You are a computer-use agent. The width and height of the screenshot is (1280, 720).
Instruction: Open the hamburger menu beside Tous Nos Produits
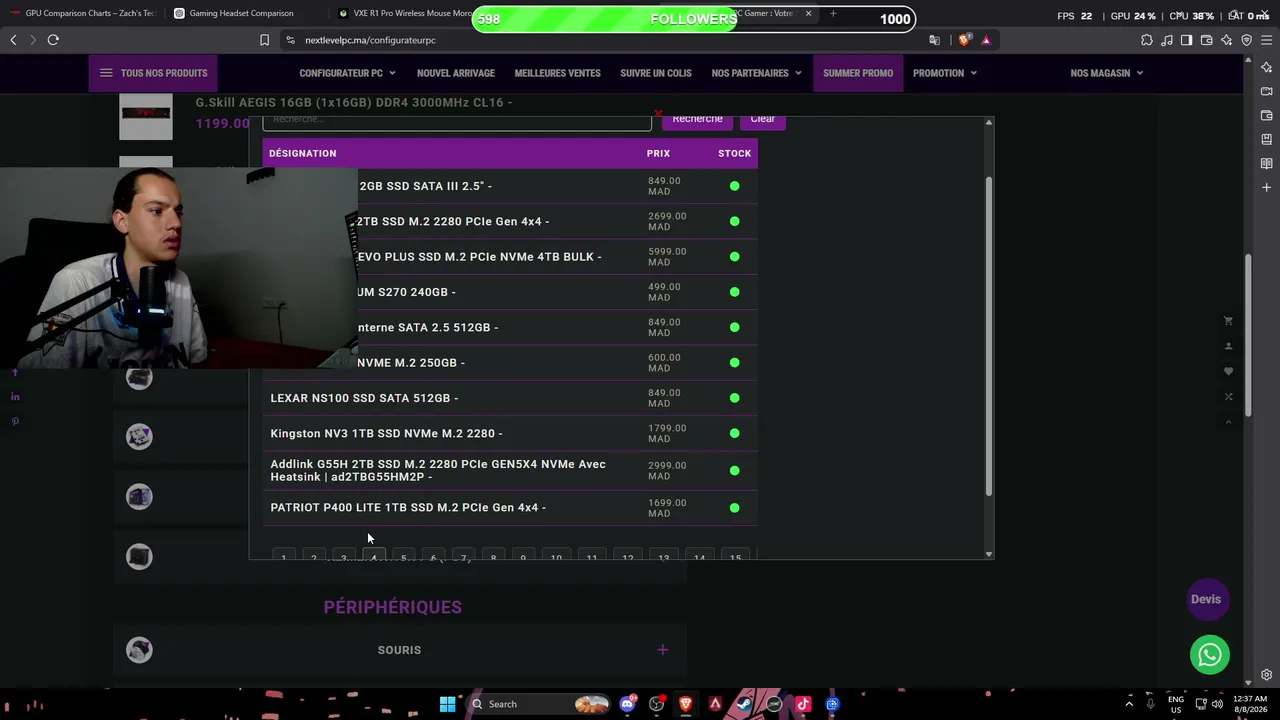click(x=106, y=73)
